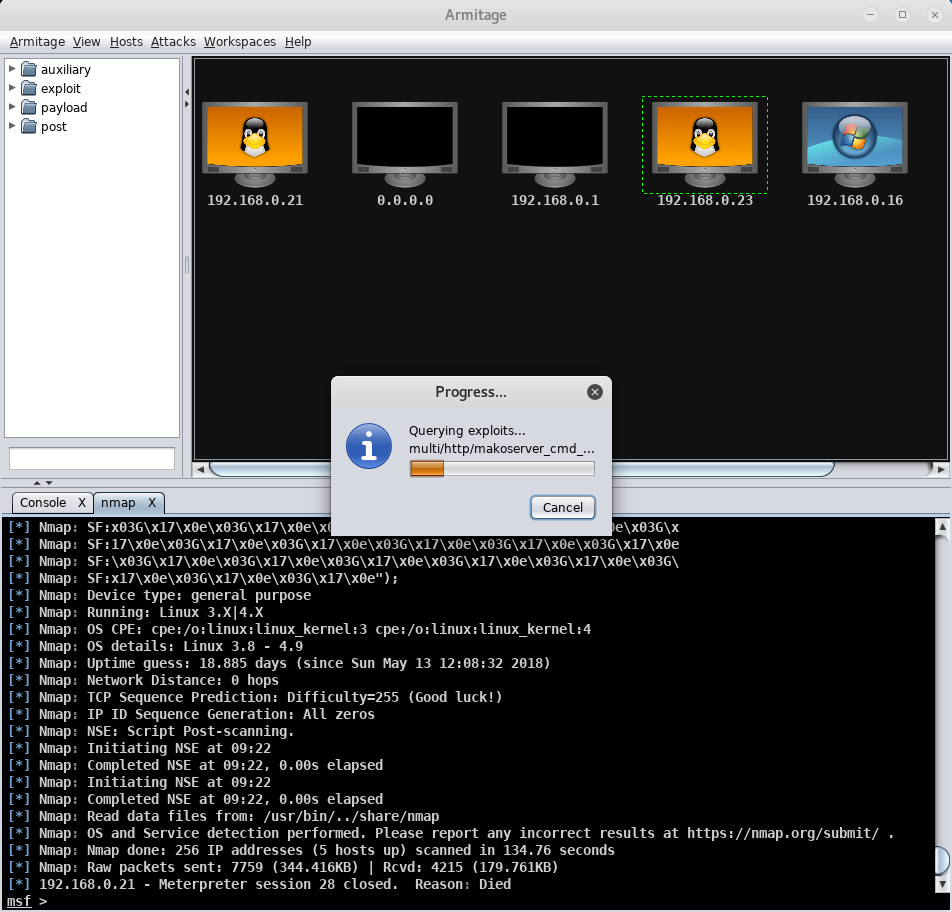This screenshot has width=952, height=912.
Task: Close the nmap tab
Action: click(152, 503)
